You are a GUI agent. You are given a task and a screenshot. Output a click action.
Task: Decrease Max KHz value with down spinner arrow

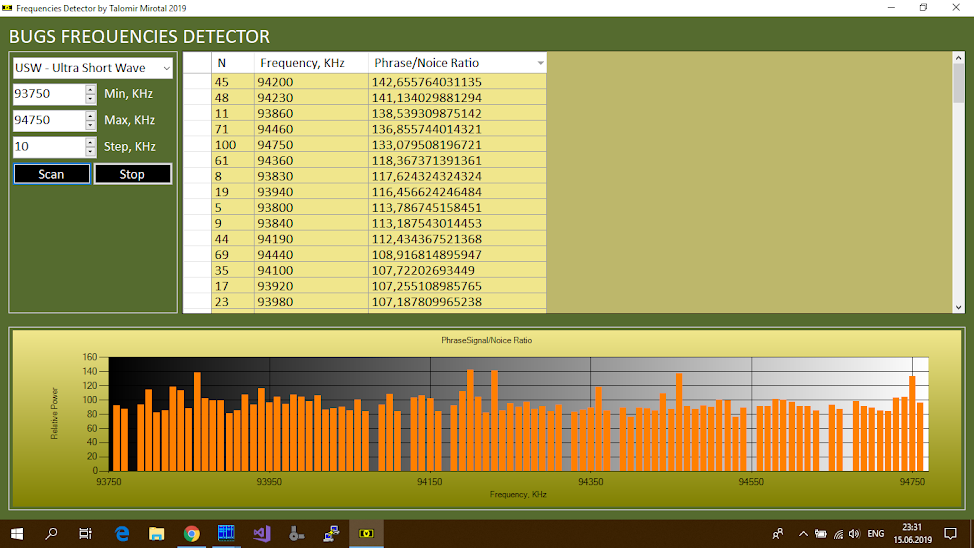(x=91, y=126)
